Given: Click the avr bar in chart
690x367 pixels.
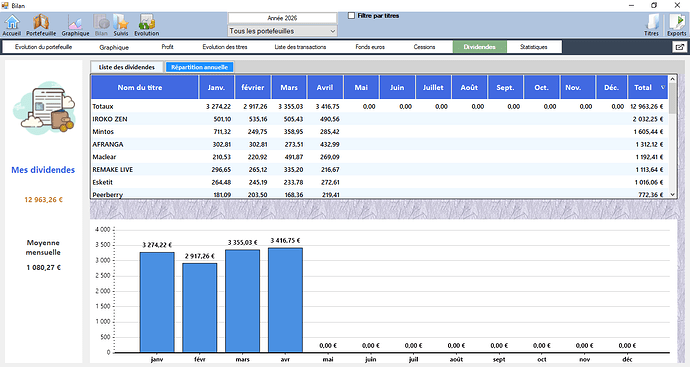Looking at the screenshot, I should coord(285,300).
